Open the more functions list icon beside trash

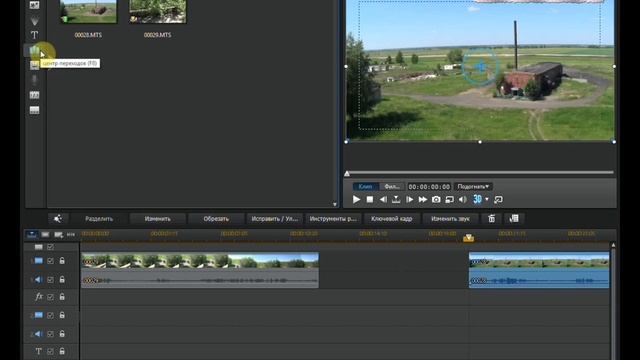point(514,219)
